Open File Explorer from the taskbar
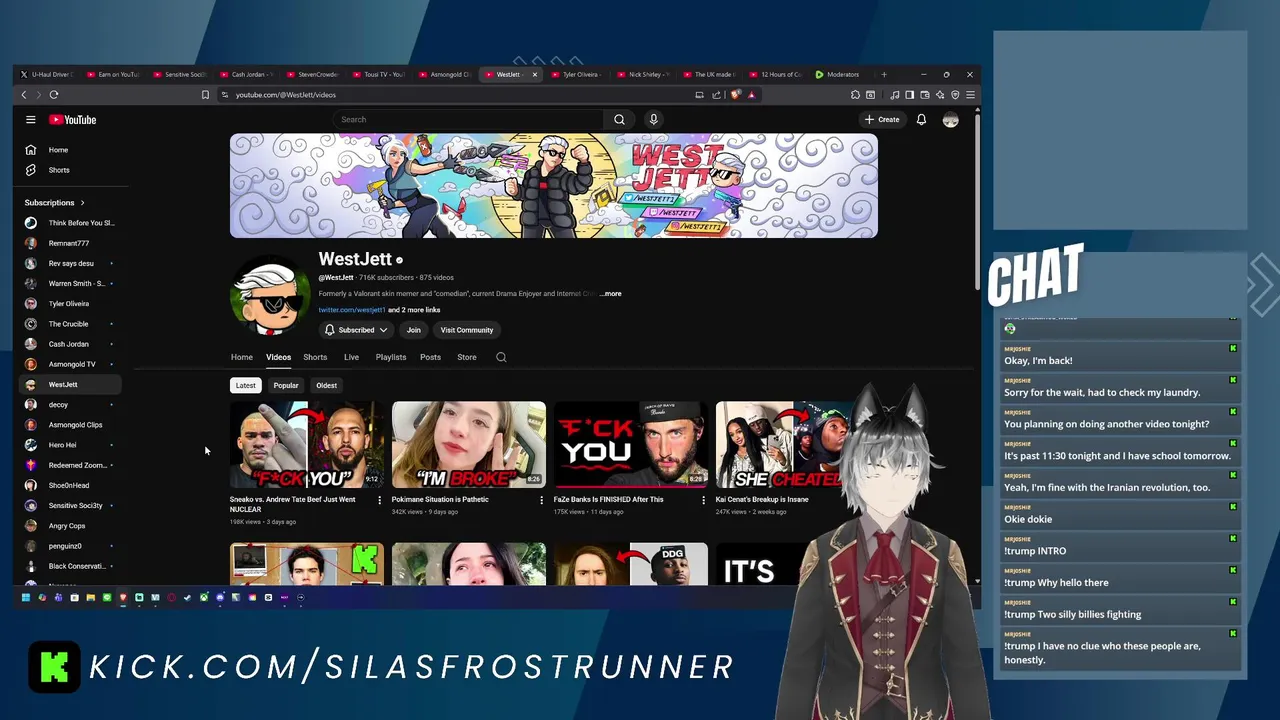Viewport: 1280px width, 720px height. click(91, 598)
